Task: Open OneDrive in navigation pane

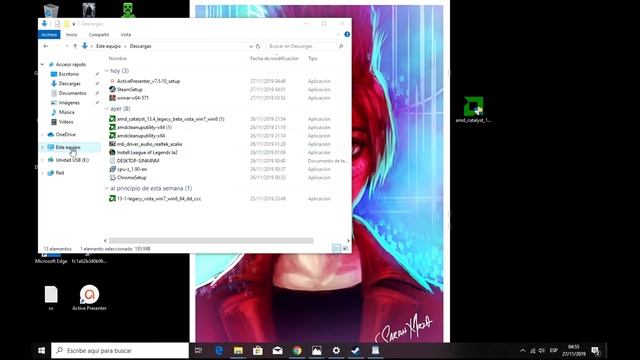Action: tap(65, 134)
